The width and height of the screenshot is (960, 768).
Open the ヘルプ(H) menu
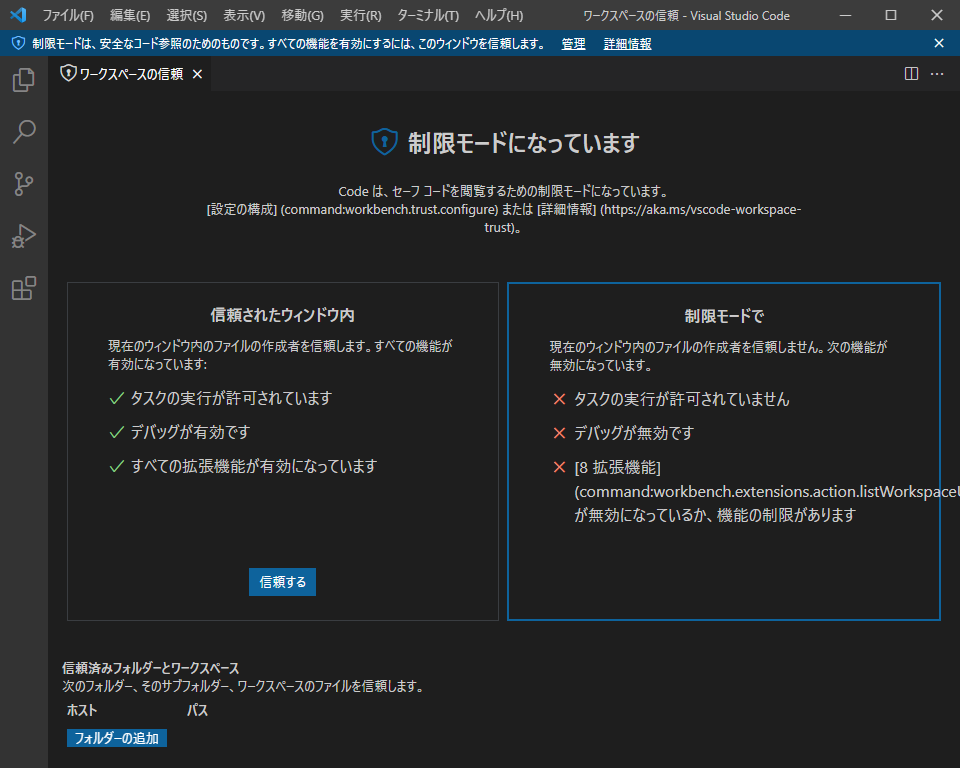[x=499, y=15]
